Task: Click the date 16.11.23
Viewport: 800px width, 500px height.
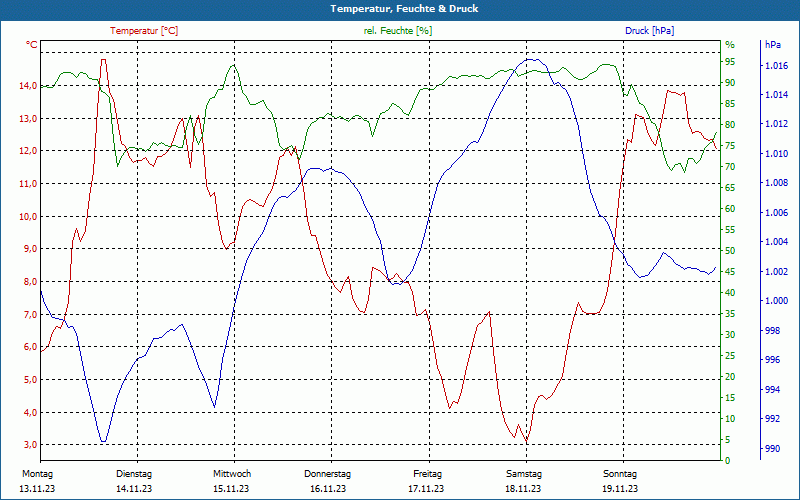Action: (328, 489)
